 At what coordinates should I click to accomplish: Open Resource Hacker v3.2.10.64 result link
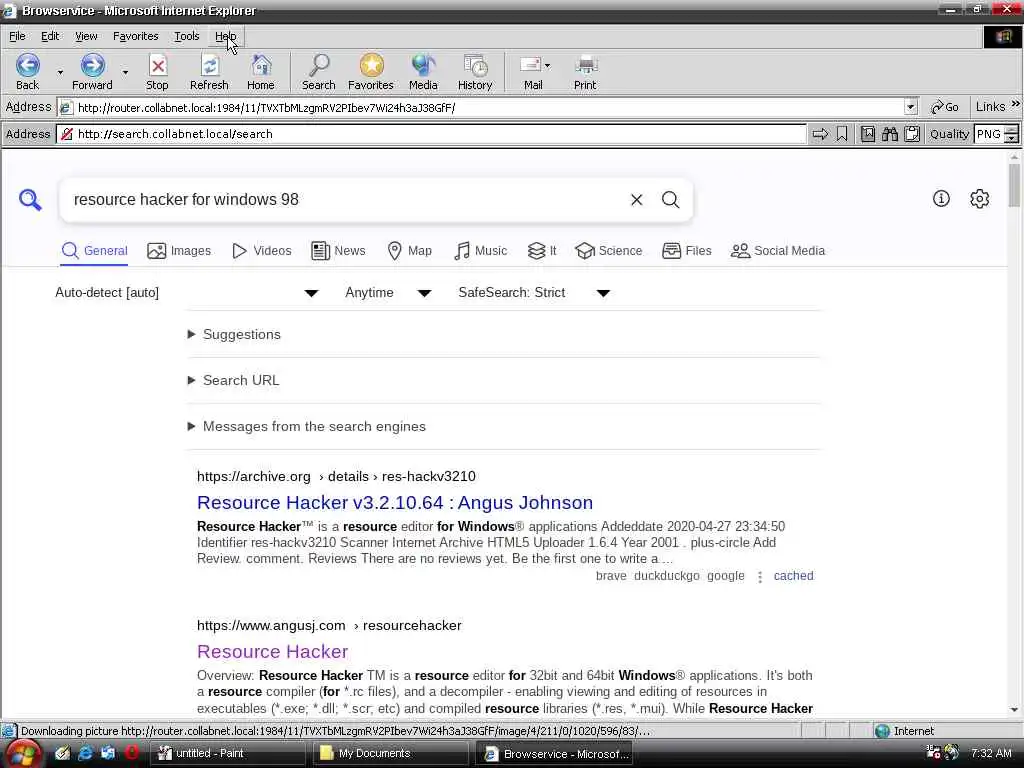[394, 502]
